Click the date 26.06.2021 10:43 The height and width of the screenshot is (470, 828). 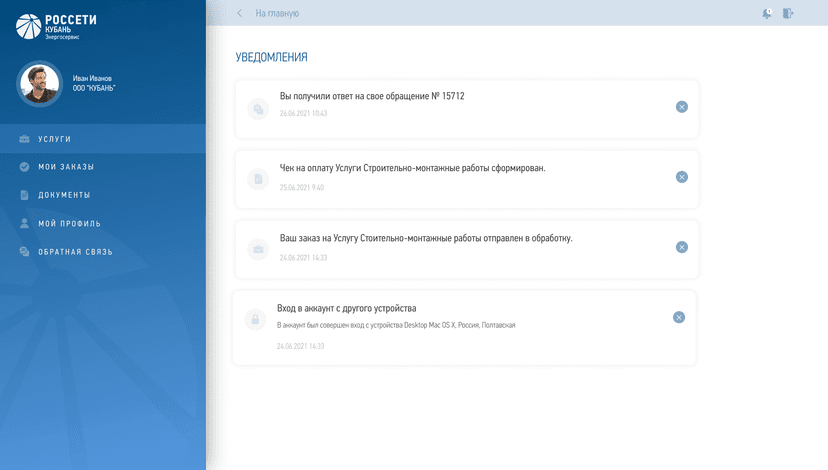(x=304, y=113)
